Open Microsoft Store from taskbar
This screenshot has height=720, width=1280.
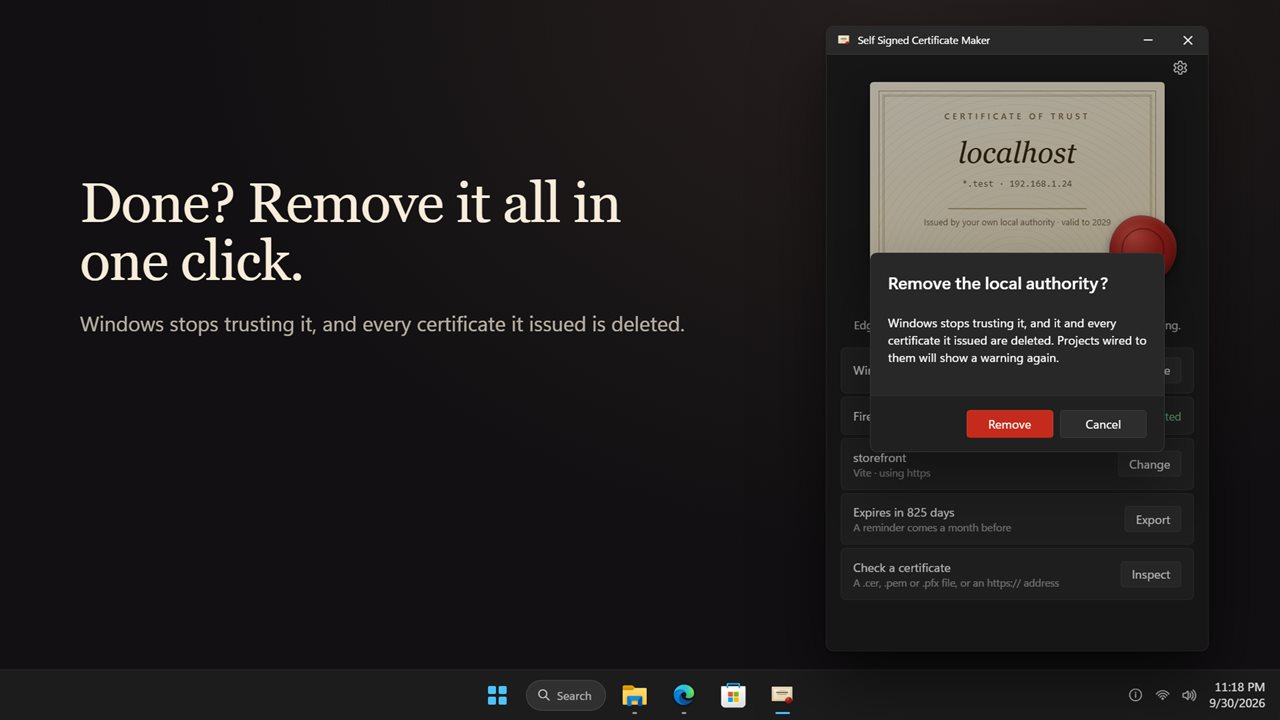pos(733,695)
